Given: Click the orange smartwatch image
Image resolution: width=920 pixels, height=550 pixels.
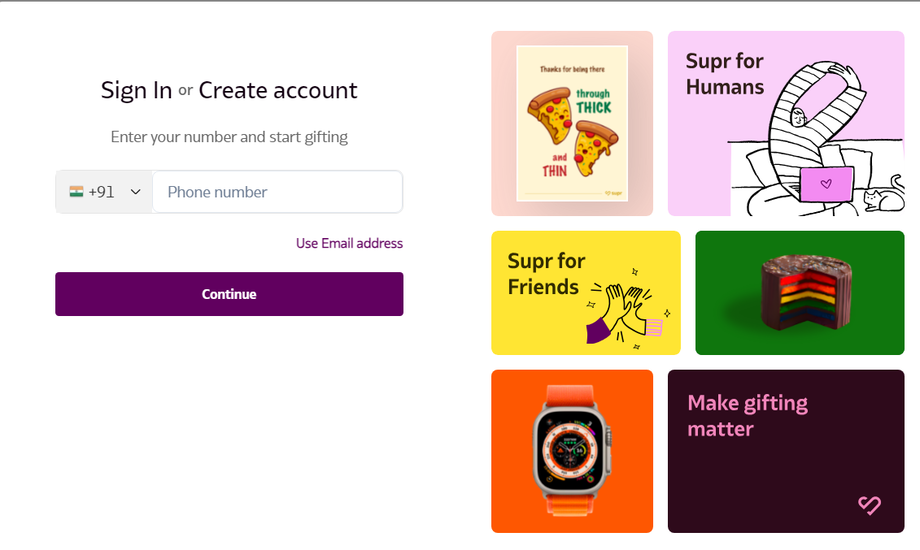Looking at the screenshot, I should click(572, 451).
